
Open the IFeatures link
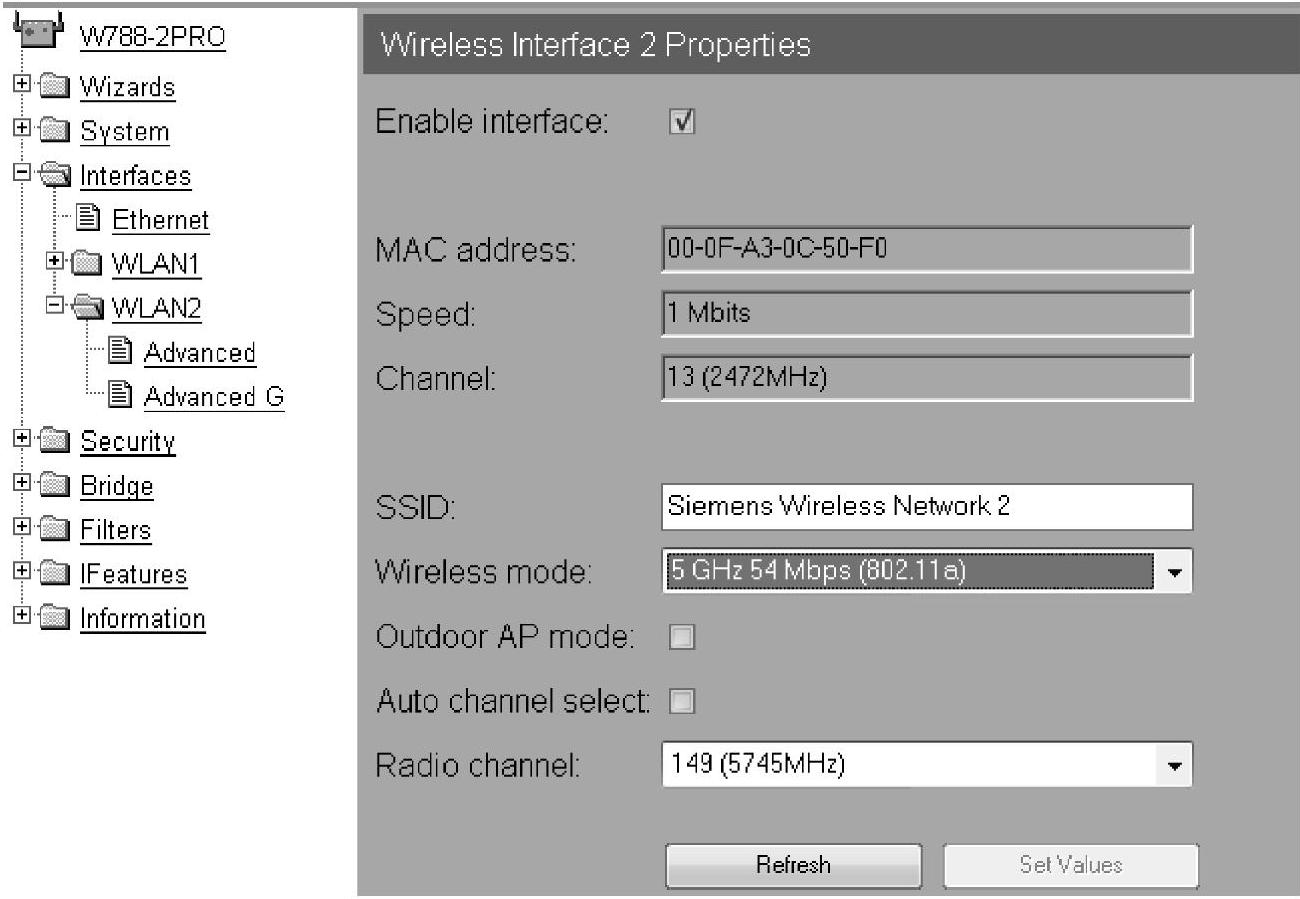[133, 574]
